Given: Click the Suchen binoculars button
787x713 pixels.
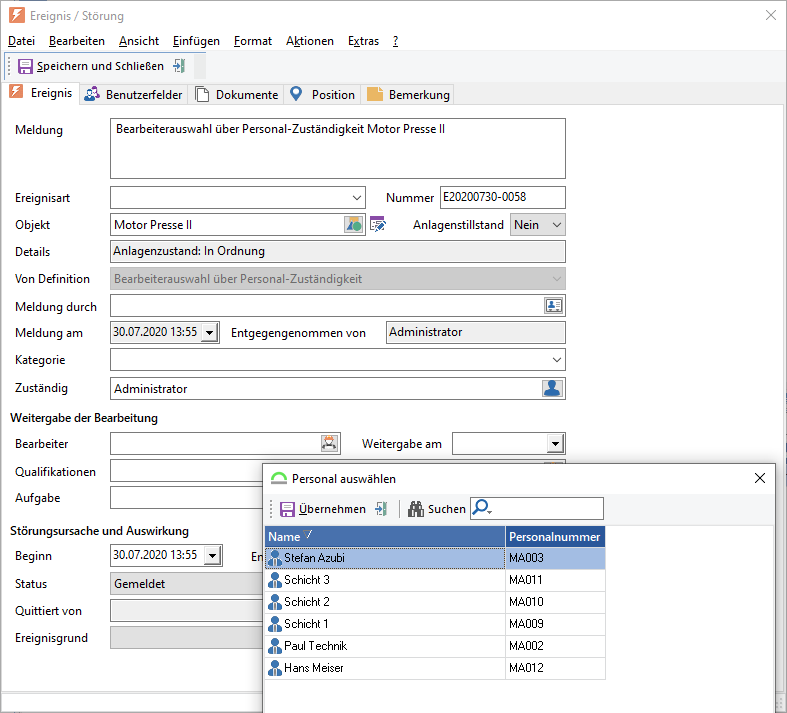Looking at the screenshot, I should (x=437, y=509).
